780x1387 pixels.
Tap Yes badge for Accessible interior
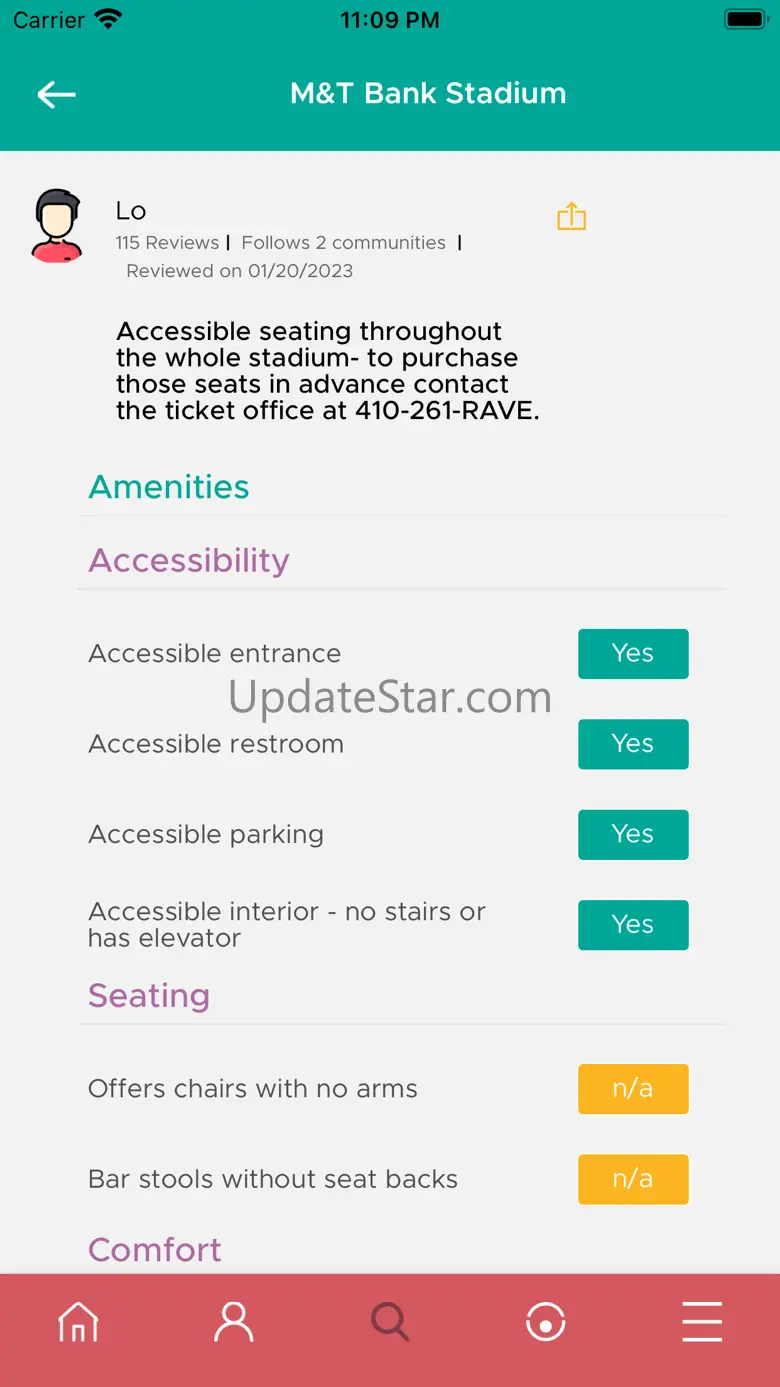tap(633, 925)
